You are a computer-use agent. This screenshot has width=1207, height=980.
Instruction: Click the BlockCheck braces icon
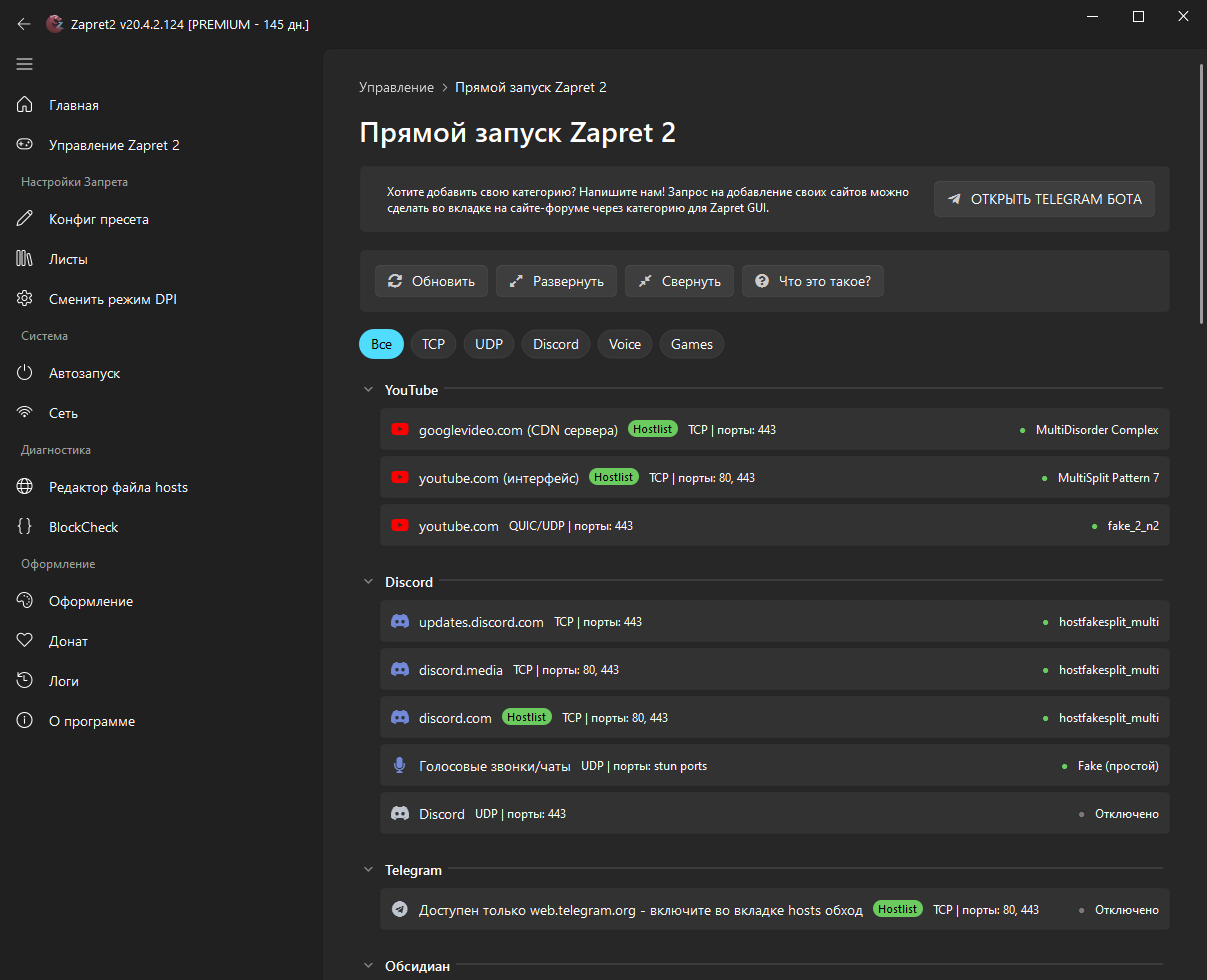click(26, 527)
